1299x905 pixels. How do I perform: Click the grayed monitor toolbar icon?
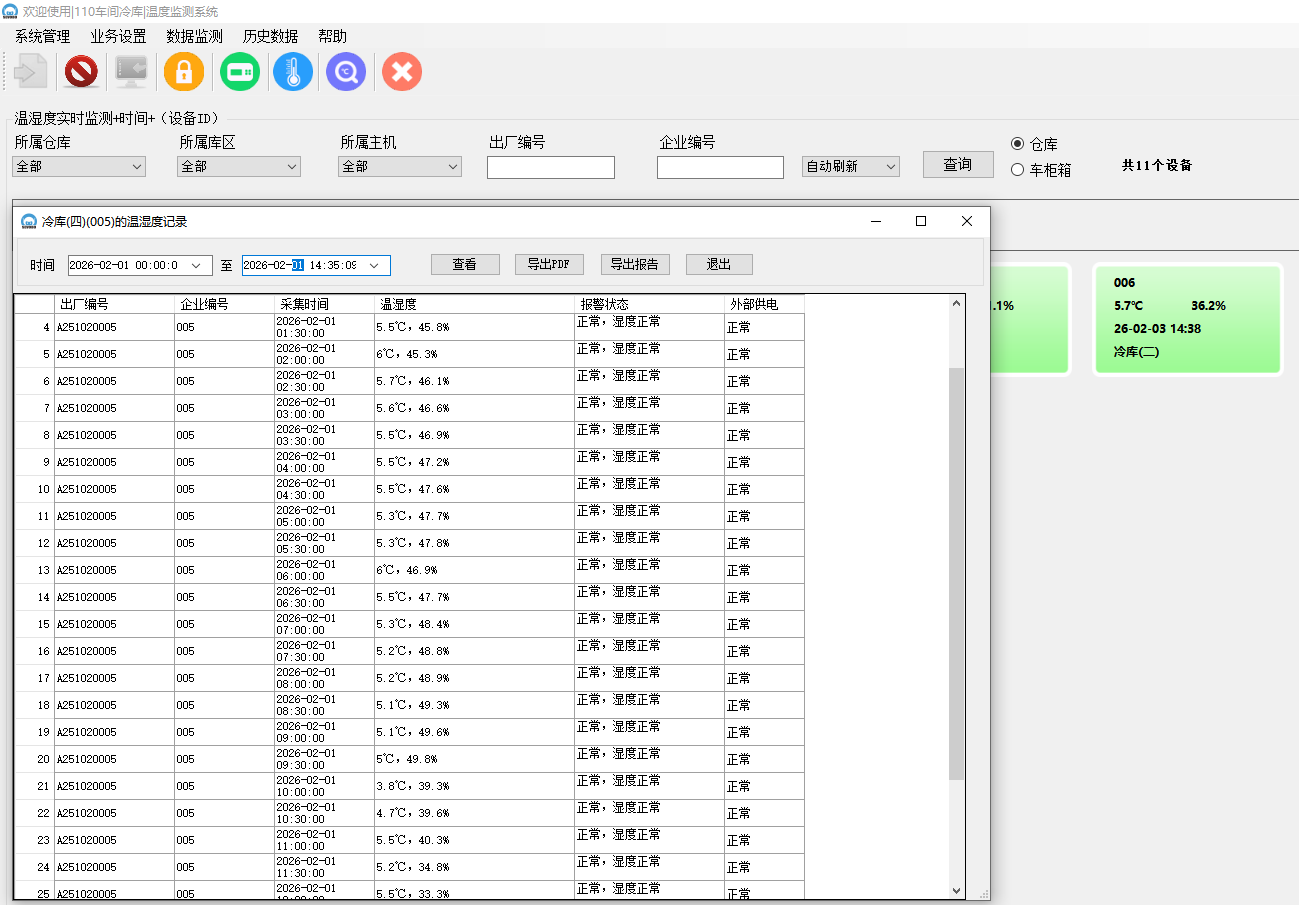pyautogui.click(x=131, y=72)
